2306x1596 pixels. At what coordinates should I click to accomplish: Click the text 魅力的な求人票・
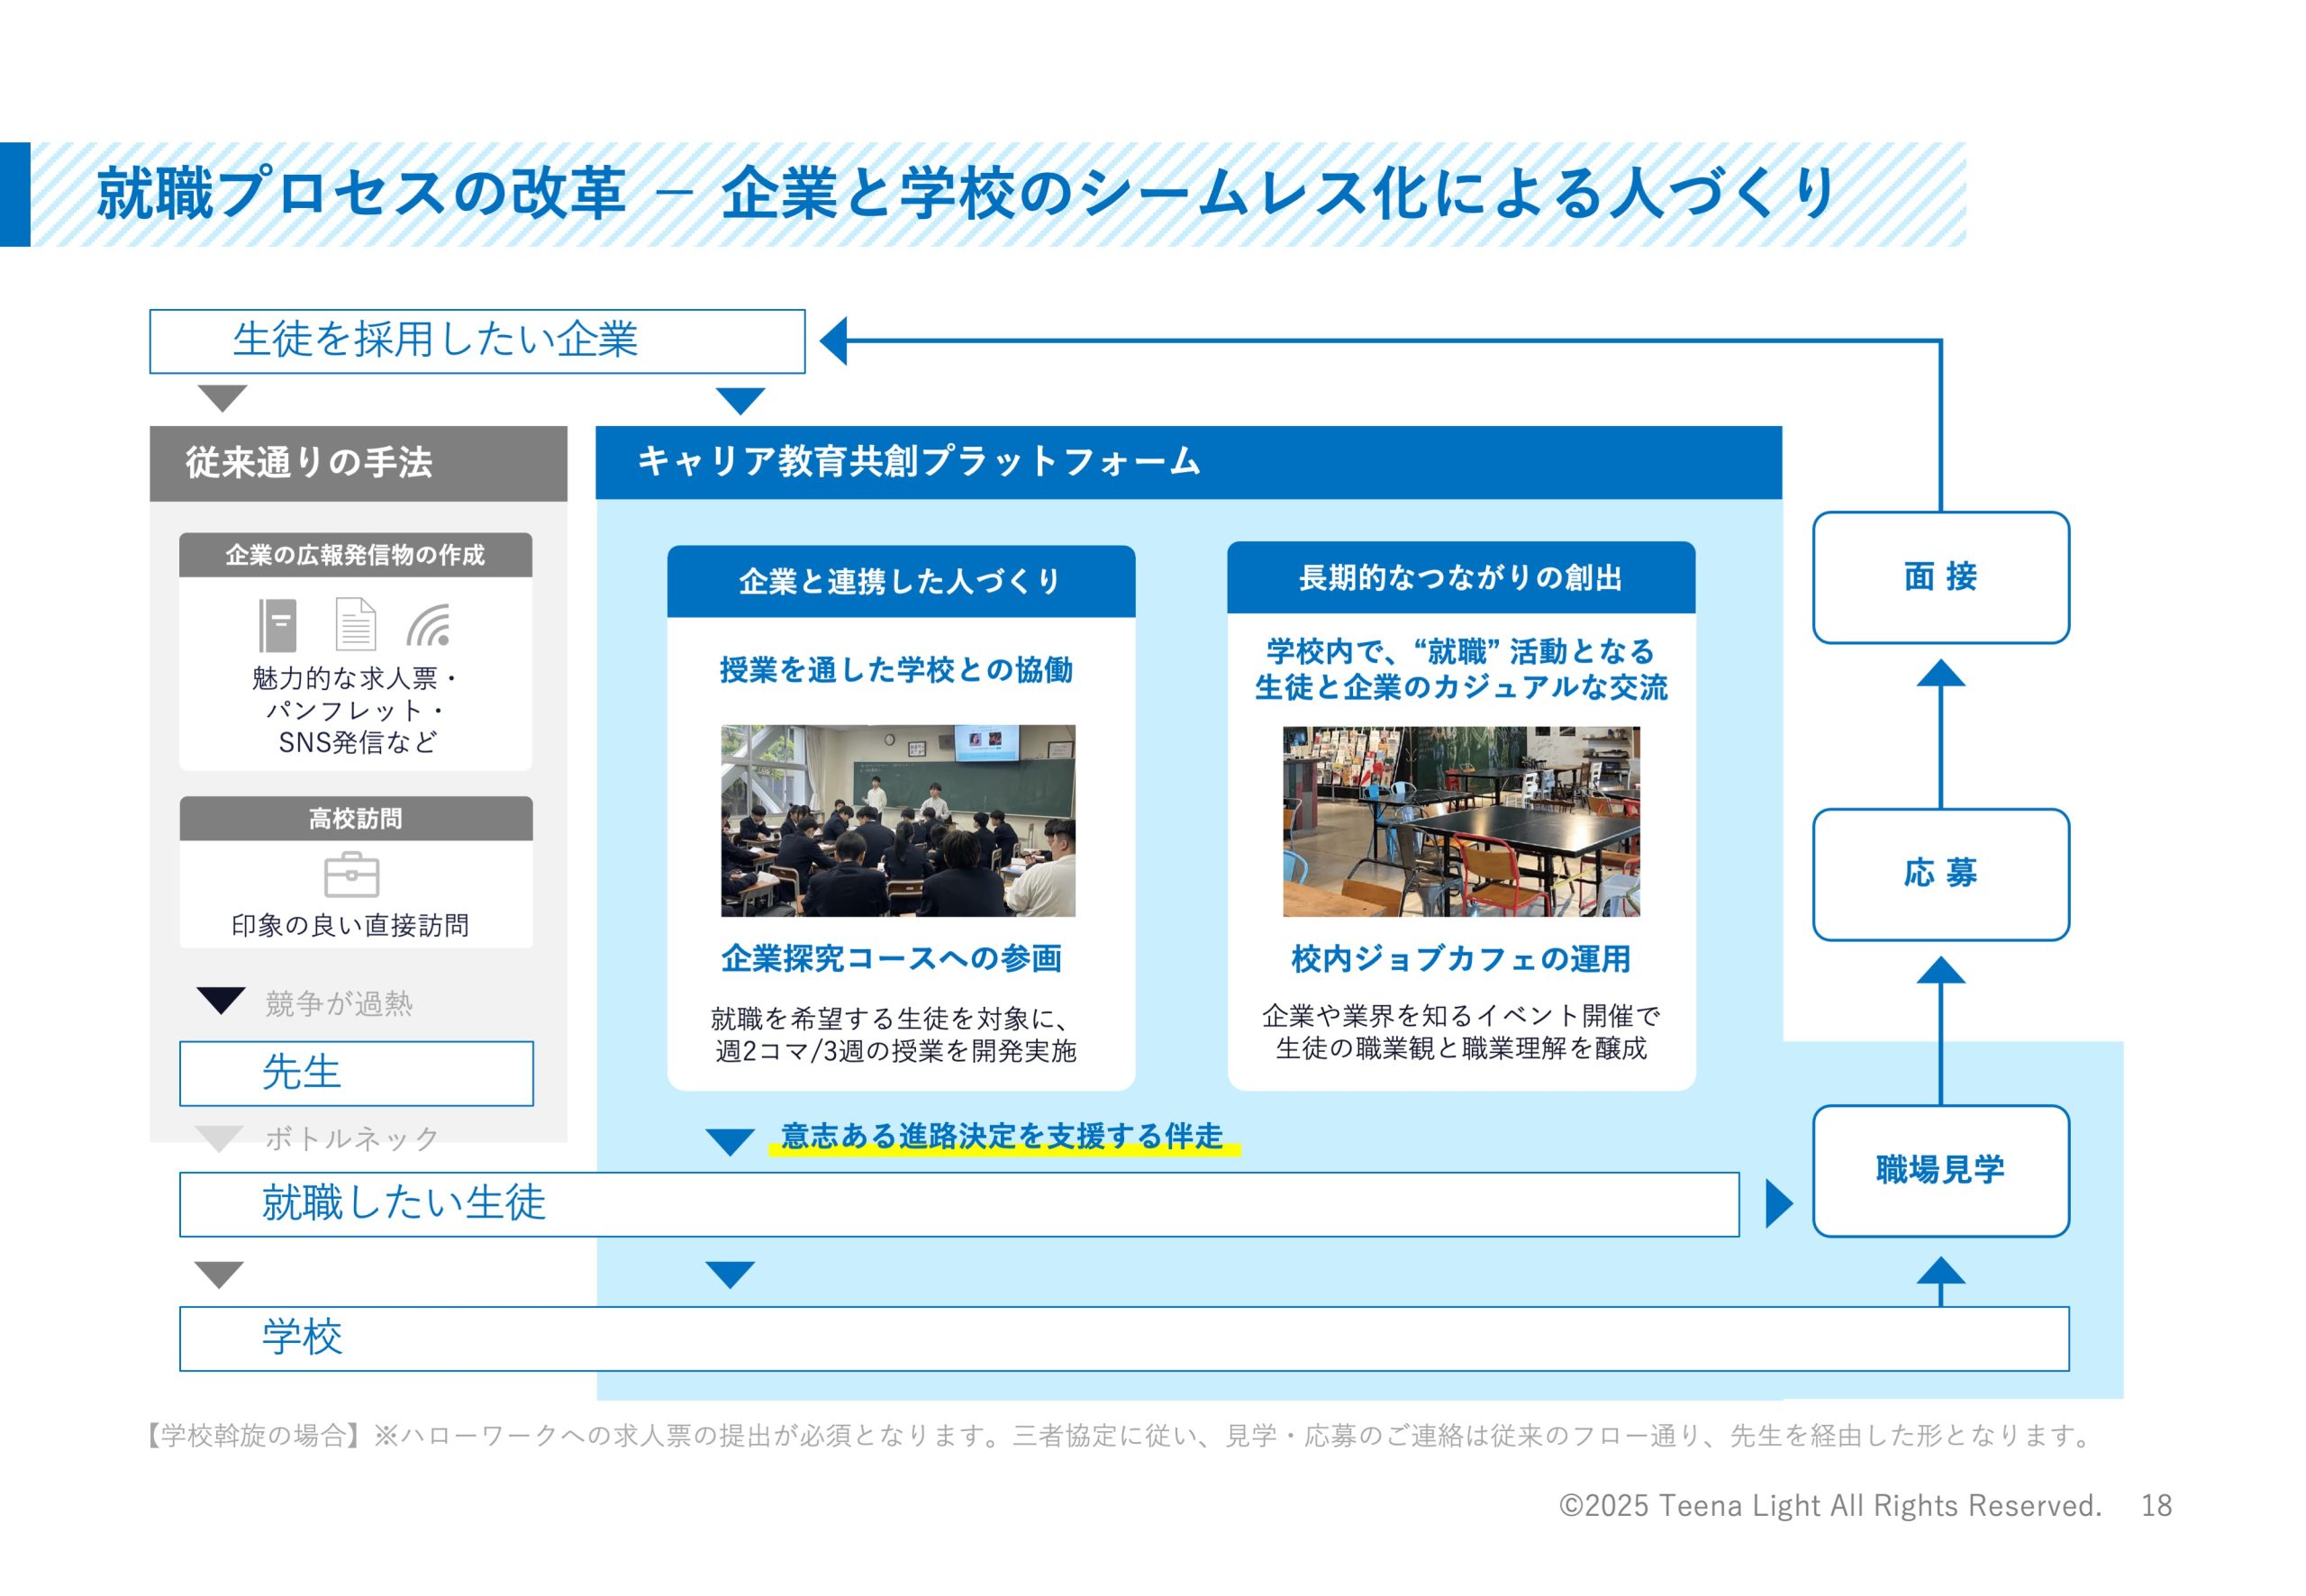coord(354,678)
